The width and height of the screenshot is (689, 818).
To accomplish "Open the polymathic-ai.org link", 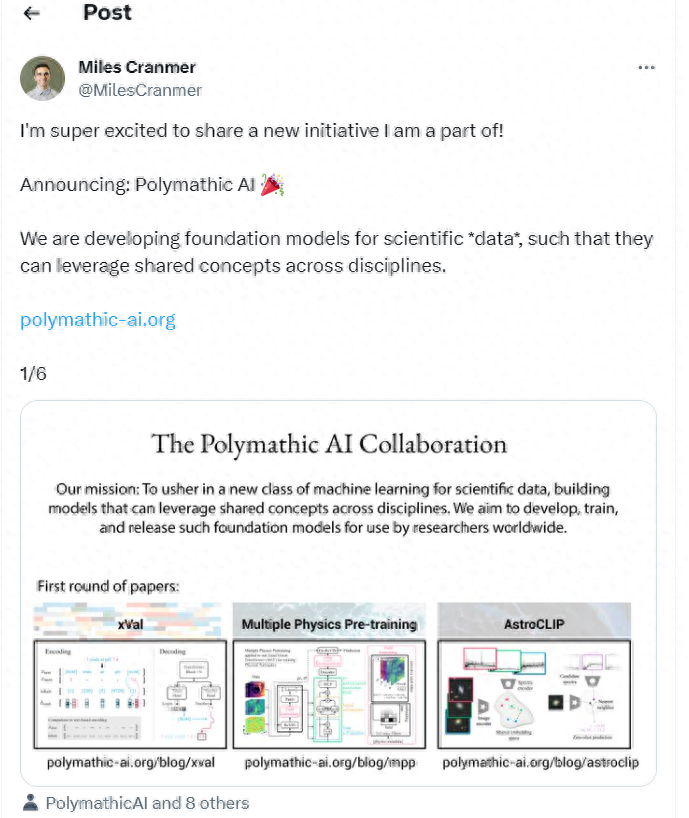I will (x=97, y=319).
